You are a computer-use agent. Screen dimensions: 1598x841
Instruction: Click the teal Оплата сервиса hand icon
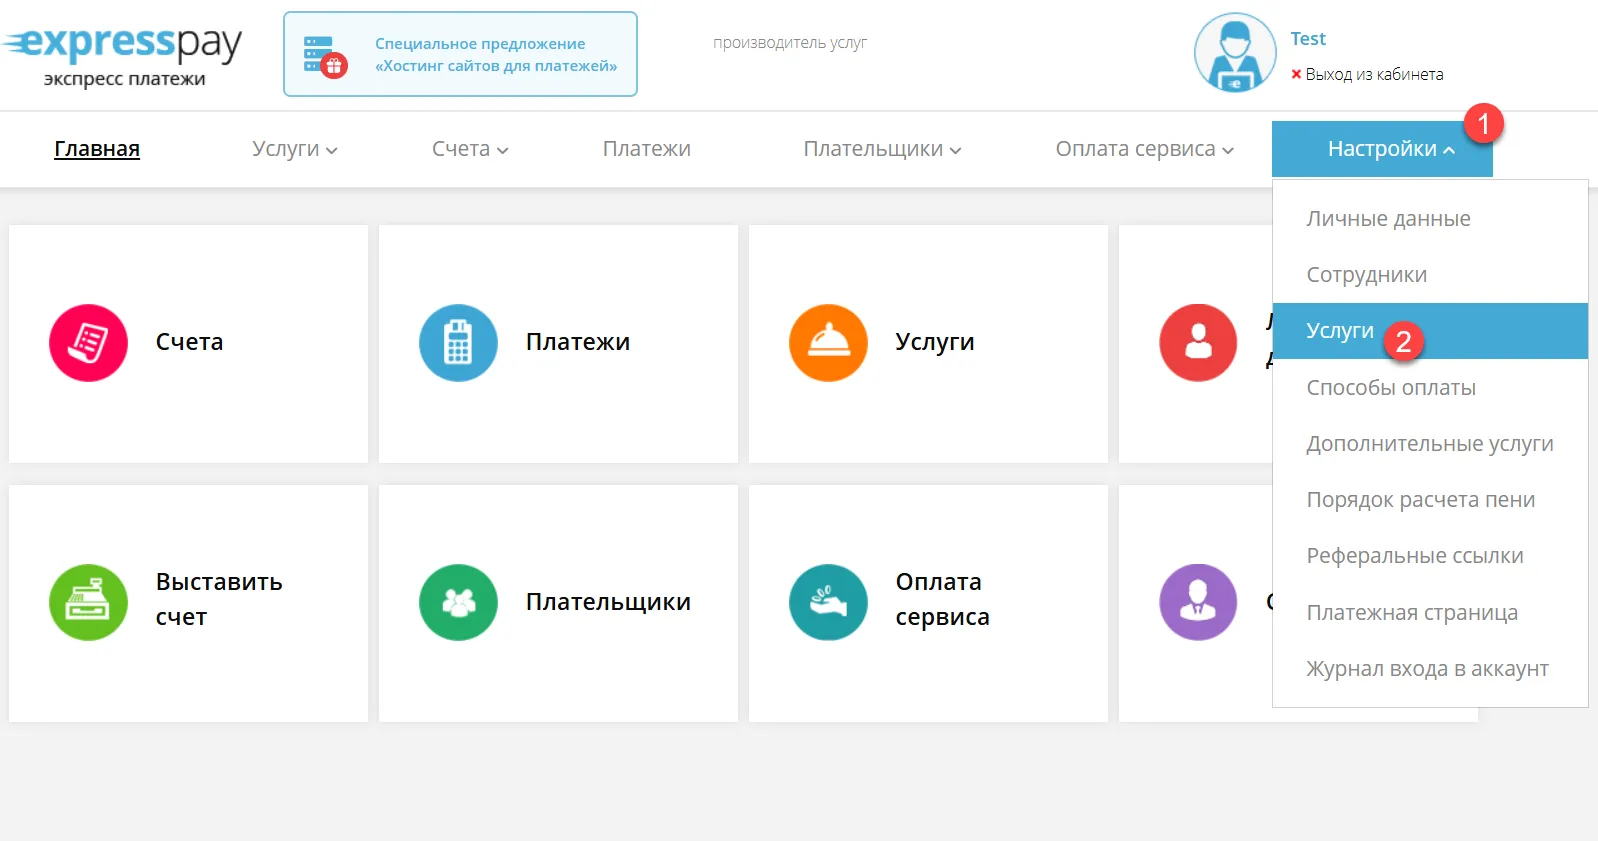[x=828, y=602]
